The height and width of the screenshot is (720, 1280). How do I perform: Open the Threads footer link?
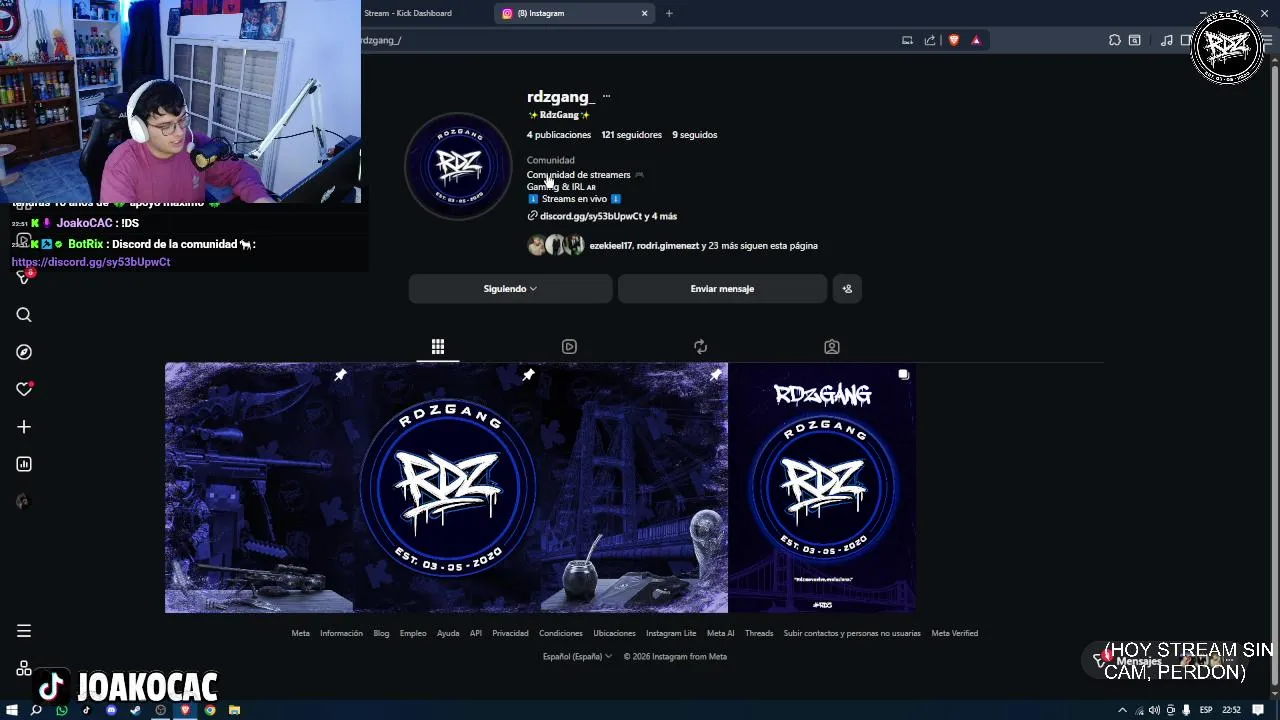coord(759,633)
